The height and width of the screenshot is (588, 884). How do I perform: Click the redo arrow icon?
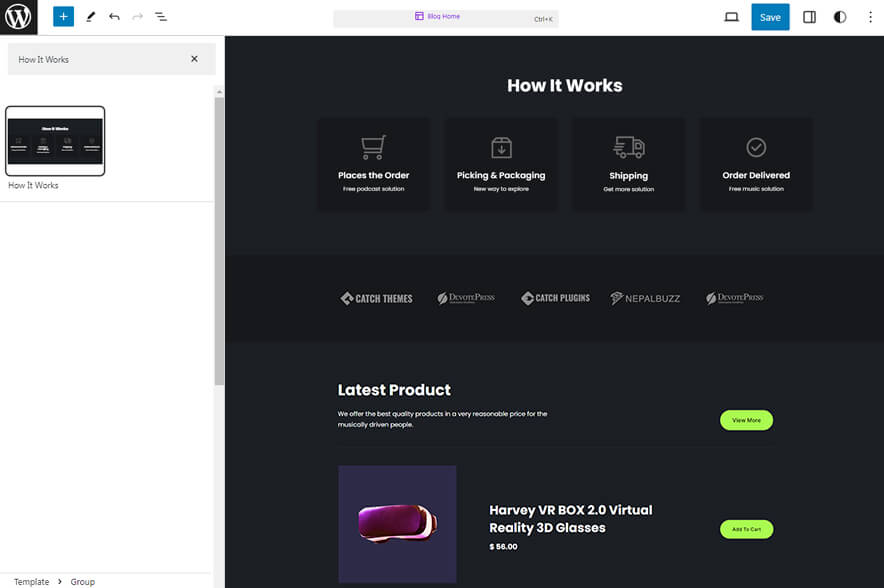pos(136,16)
